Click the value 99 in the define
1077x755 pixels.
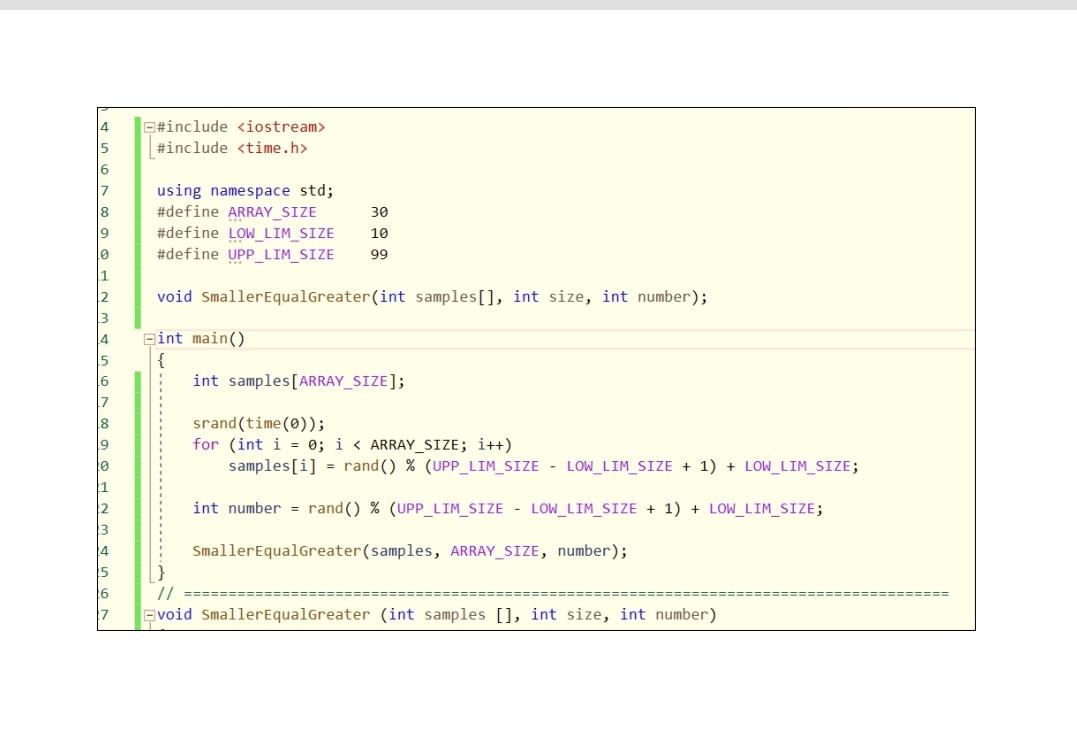379,255
